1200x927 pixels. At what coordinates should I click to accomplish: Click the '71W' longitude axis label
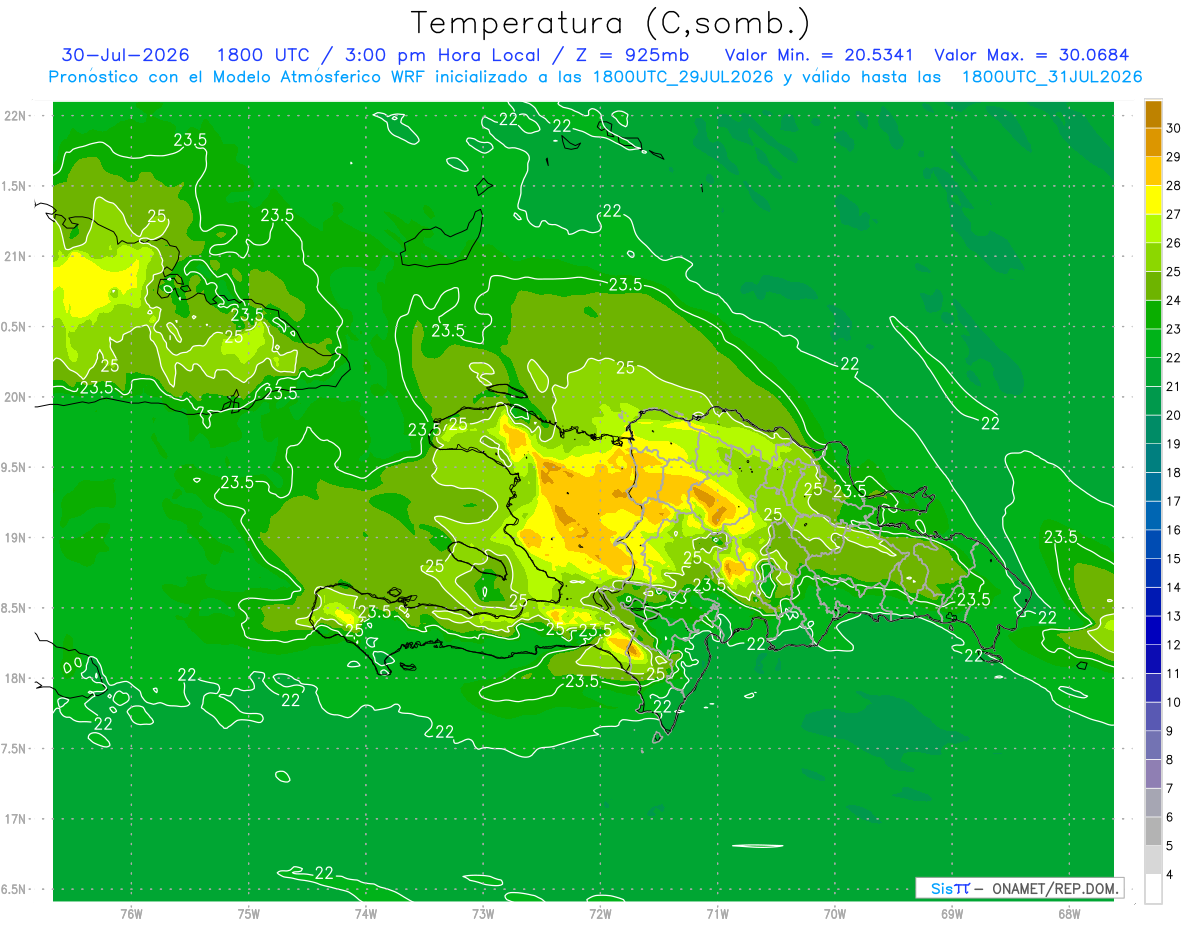(x=717, y=913)
